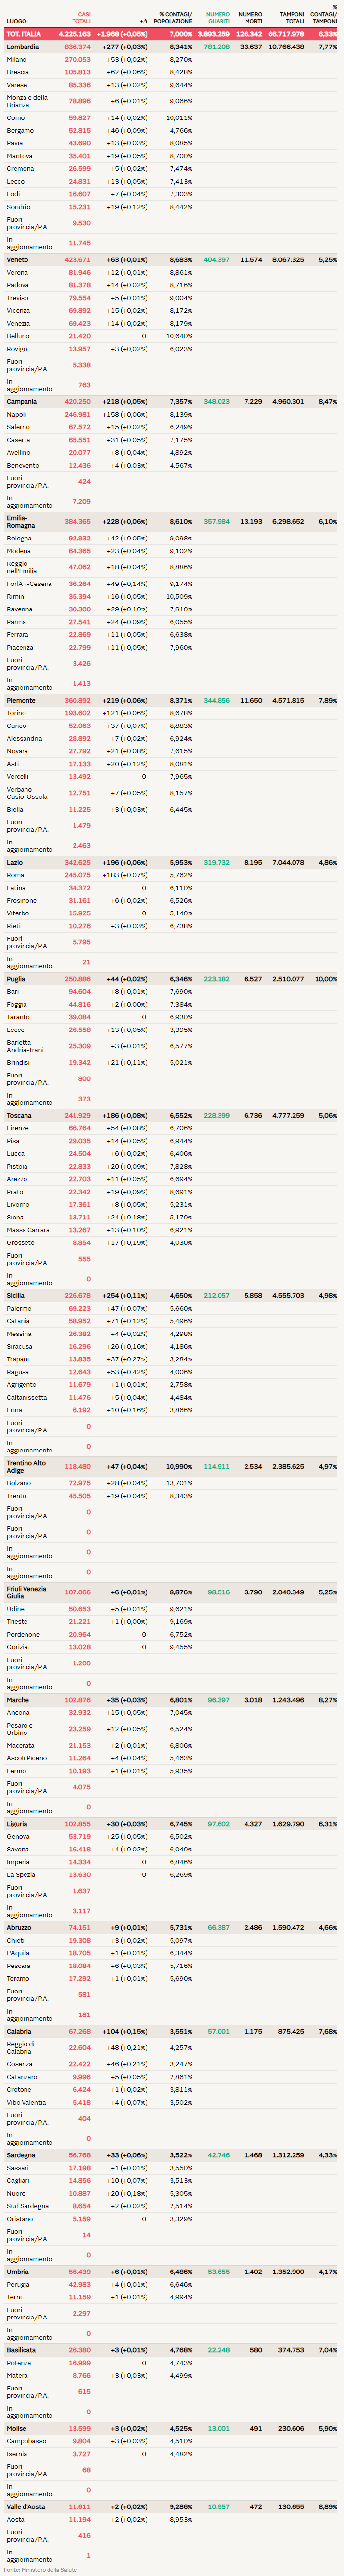This screenshot has width=344, height=2576.
Task: Click the LUOGO column header
Action: (x=17, y=21)
